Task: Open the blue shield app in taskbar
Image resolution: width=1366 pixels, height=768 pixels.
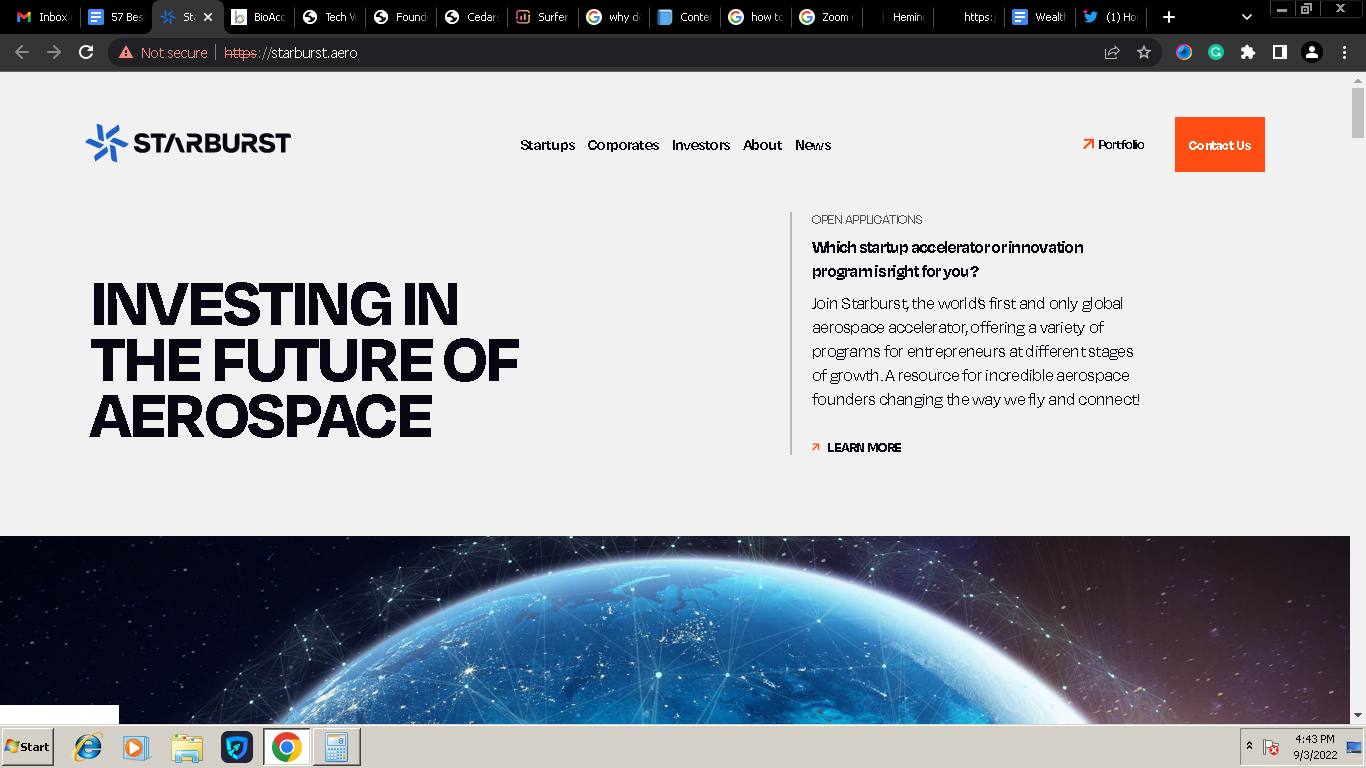Action: coord(237,747)
